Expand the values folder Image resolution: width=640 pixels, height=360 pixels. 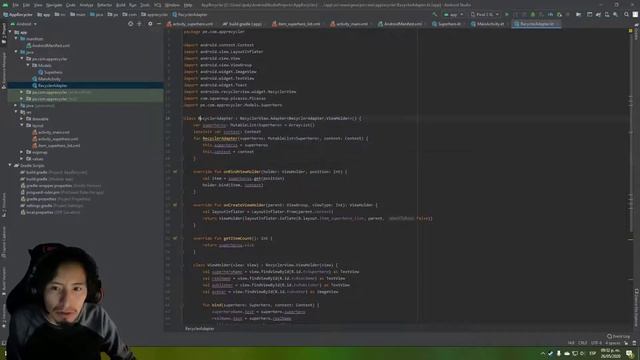[x=22, y=159]
